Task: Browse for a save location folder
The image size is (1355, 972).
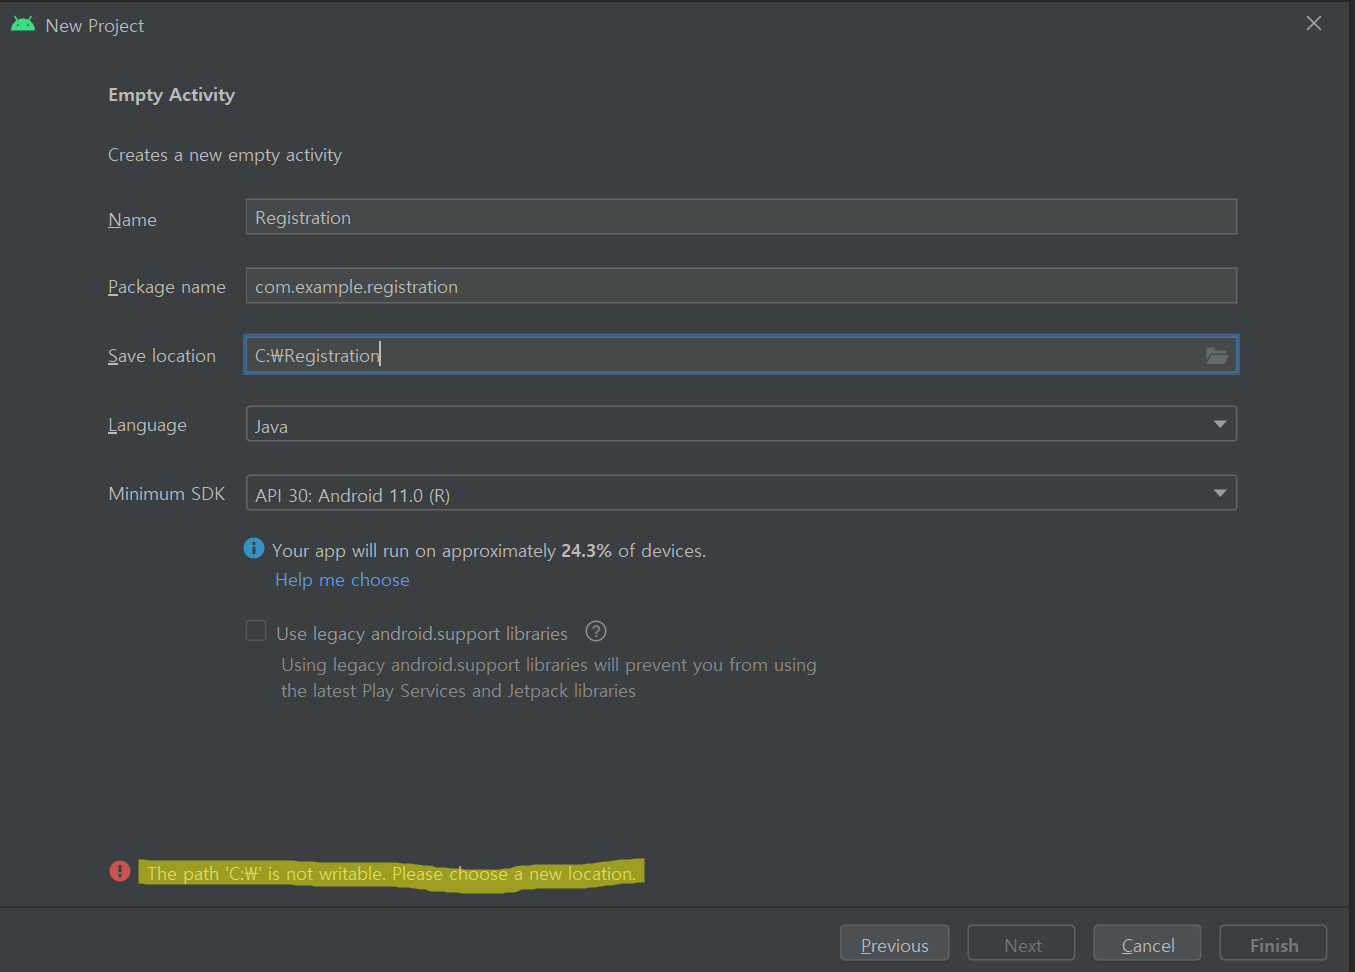Action: pos(1216,355)
